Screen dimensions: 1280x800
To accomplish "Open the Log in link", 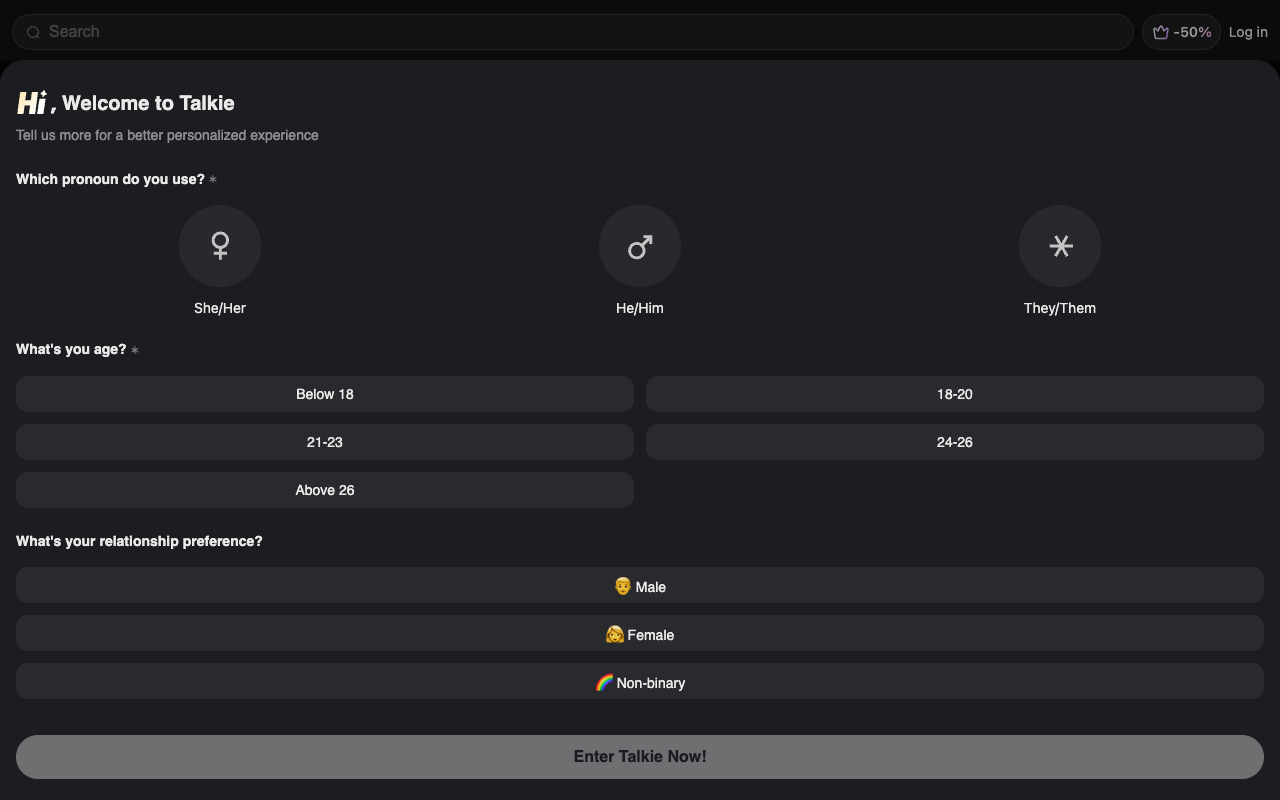I will (x=1248, y=32).
